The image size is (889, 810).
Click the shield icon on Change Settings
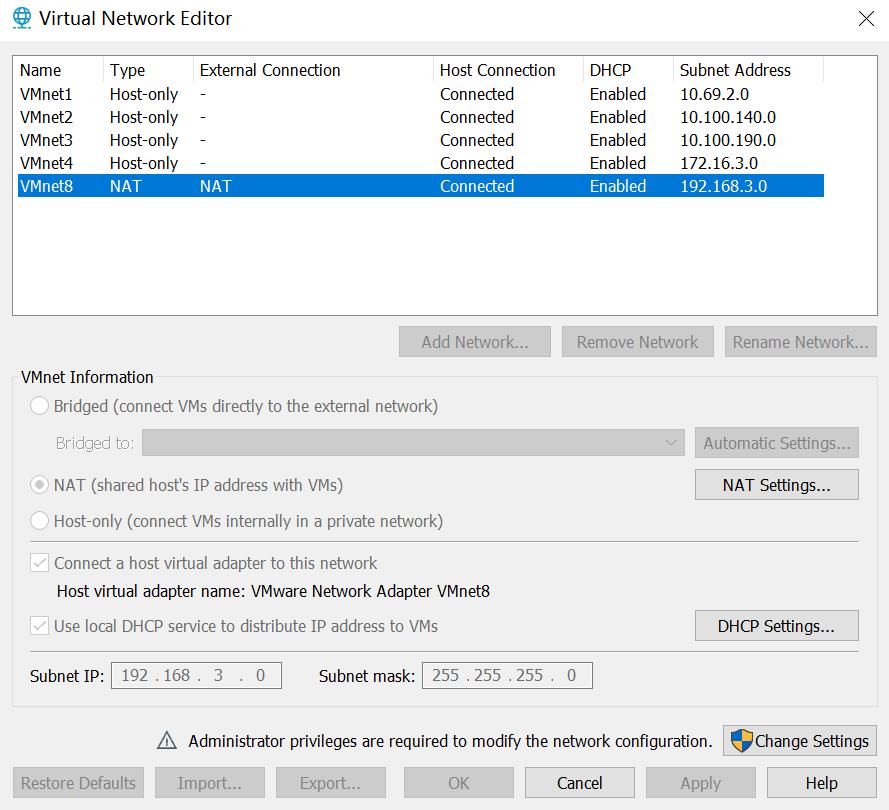[x=741, y=741]
